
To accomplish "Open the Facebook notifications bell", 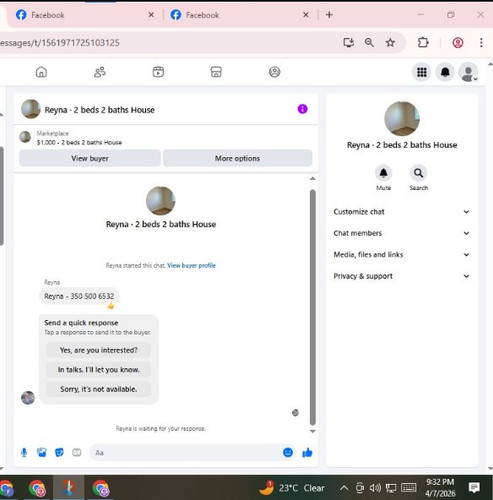I will (445, 72).
